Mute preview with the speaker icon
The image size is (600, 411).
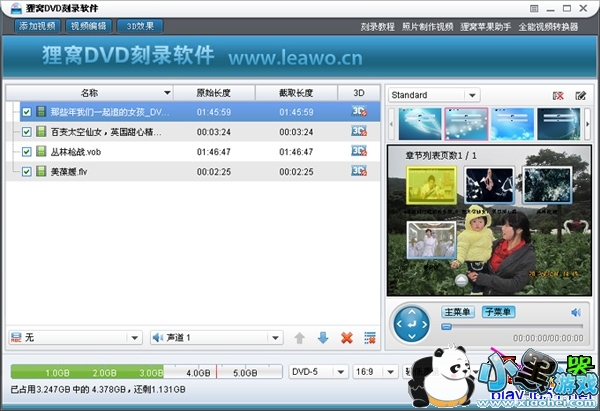[x=576, y=313]
